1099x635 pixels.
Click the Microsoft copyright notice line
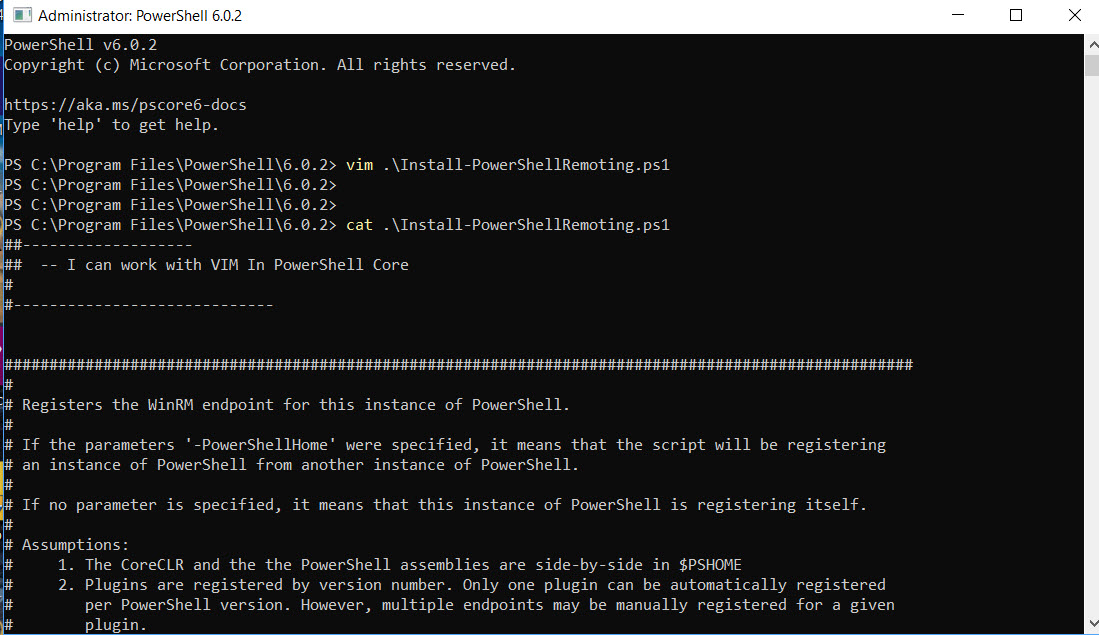point(260,64)
